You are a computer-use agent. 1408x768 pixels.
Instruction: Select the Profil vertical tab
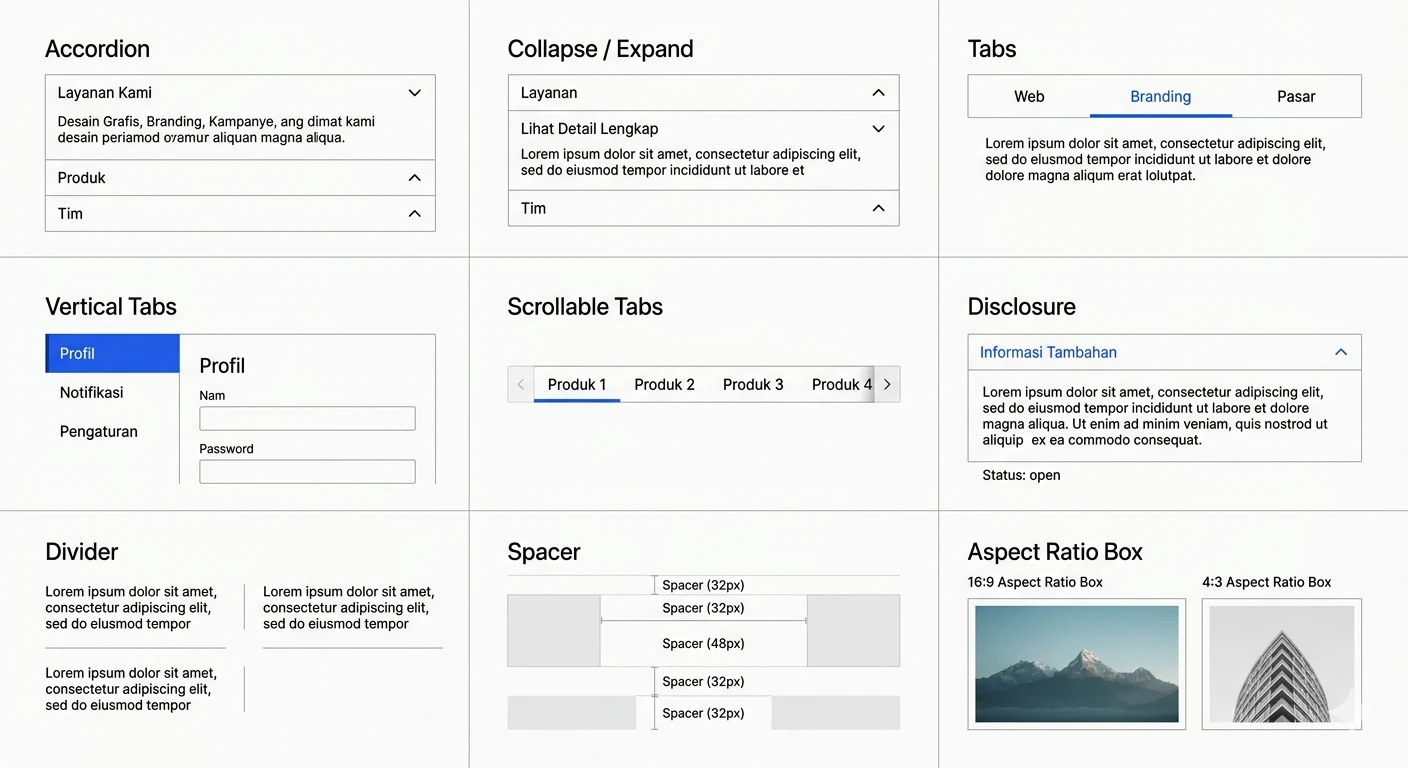point(112,354)
